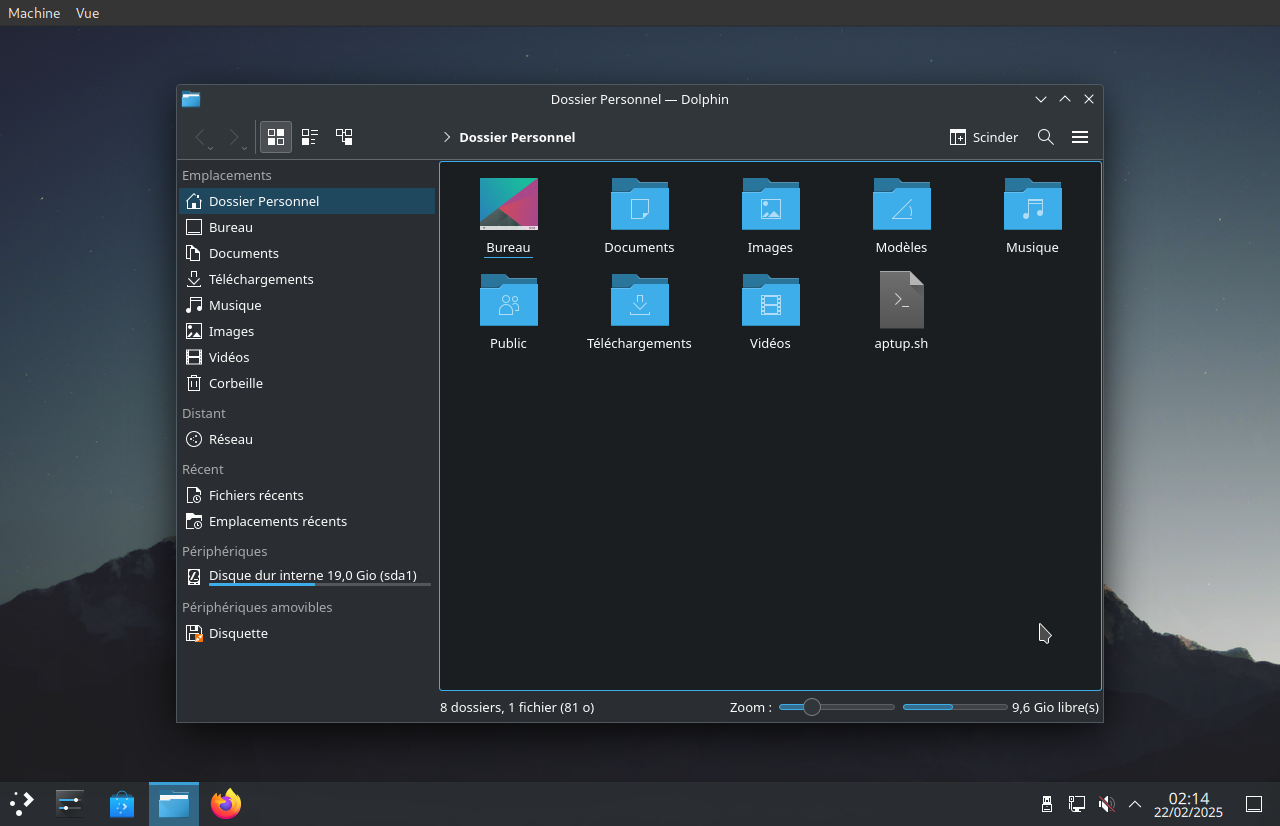Expand the breadcrumb arrow before Dossier Personnel
This screenshot has width=1280, height=826.
tap(447, 137)
